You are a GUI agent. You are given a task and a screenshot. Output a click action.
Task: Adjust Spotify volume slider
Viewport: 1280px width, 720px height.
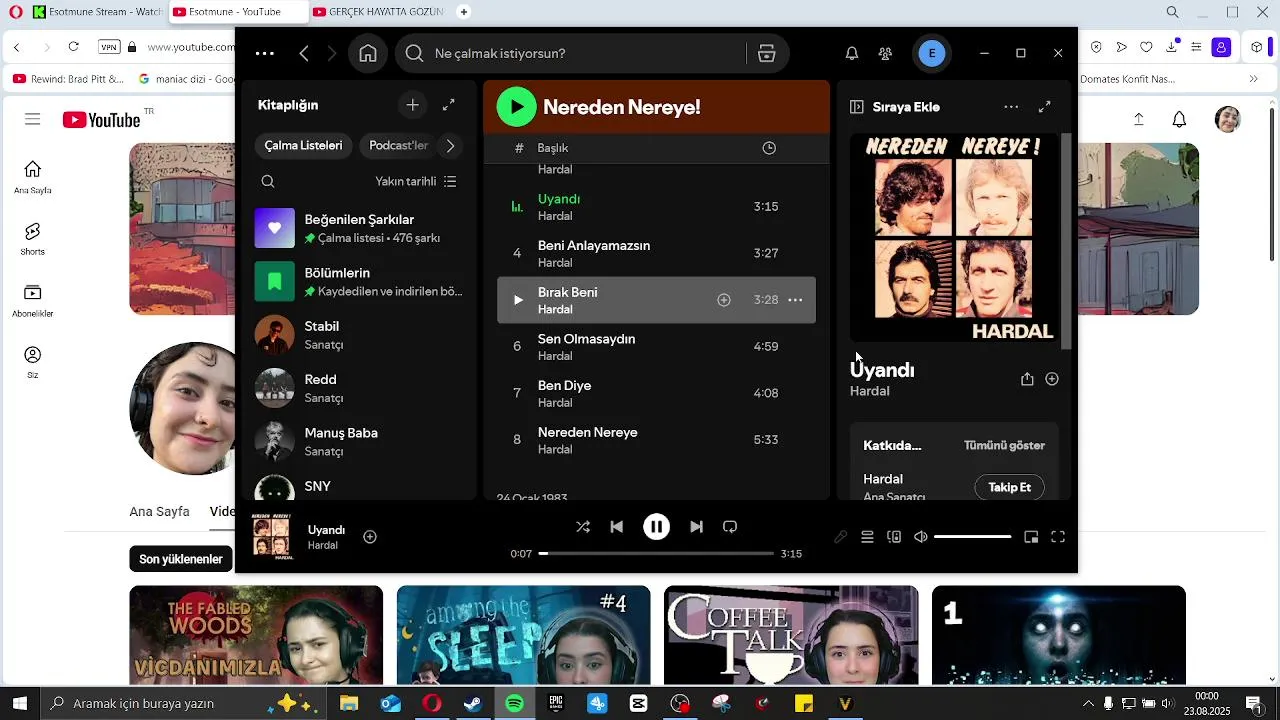(973, 537)
